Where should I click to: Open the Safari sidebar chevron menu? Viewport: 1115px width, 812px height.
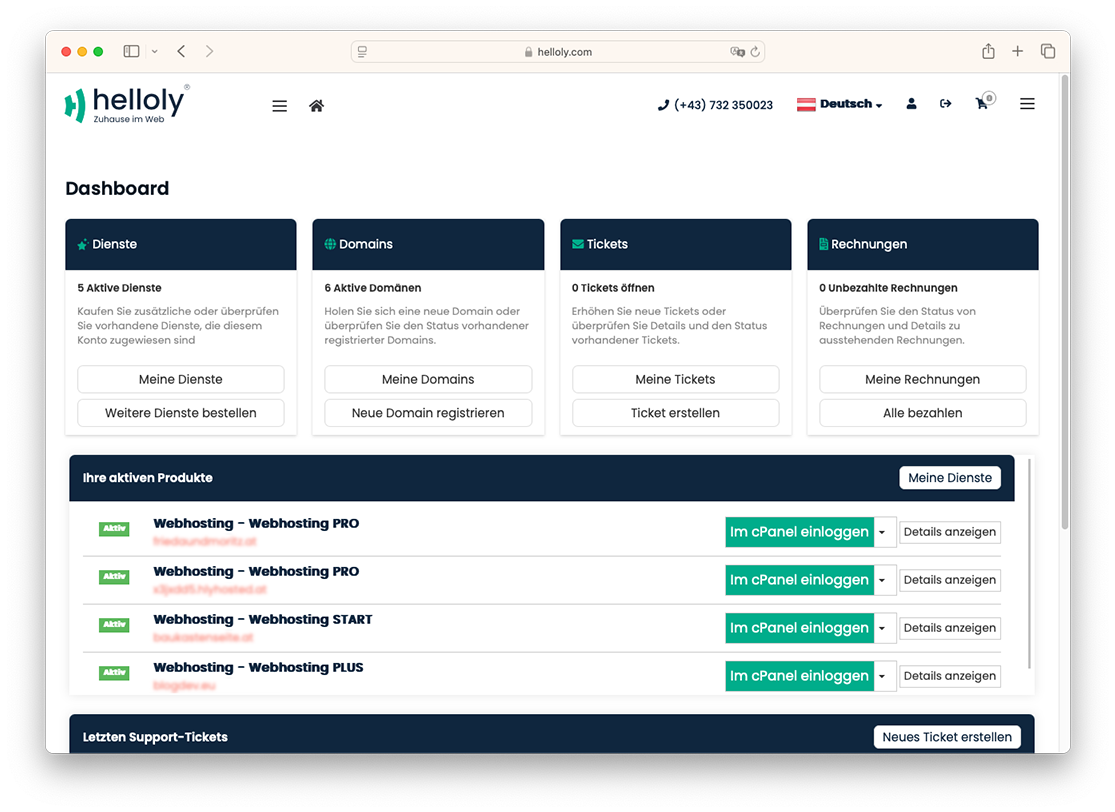154,51
